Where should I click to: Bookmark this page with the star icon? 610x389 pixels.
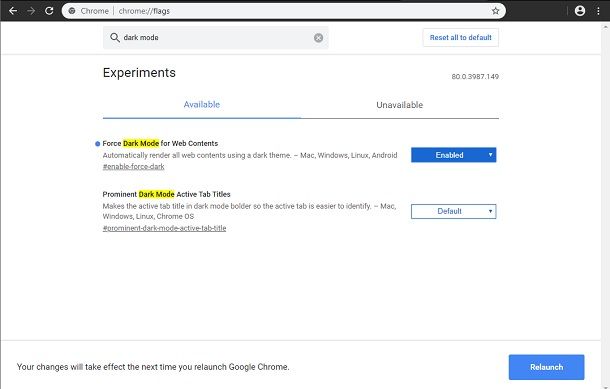point(495,11)
